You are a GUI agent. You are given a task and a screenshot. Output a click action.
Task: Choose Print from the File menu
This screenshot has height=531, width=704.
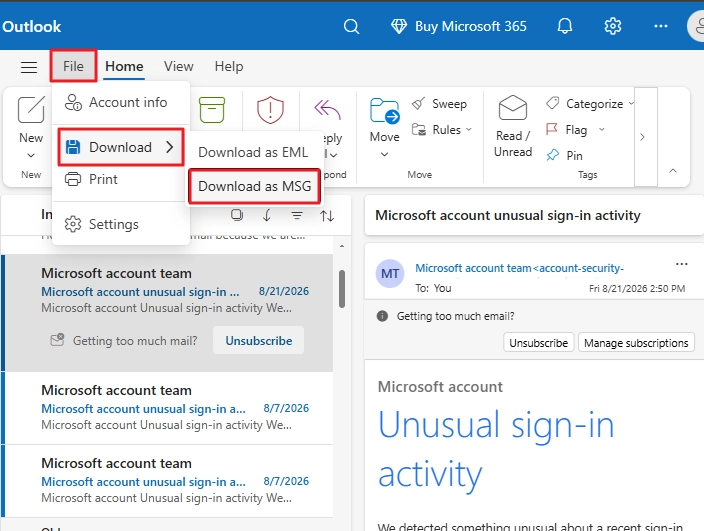point(121,179)
